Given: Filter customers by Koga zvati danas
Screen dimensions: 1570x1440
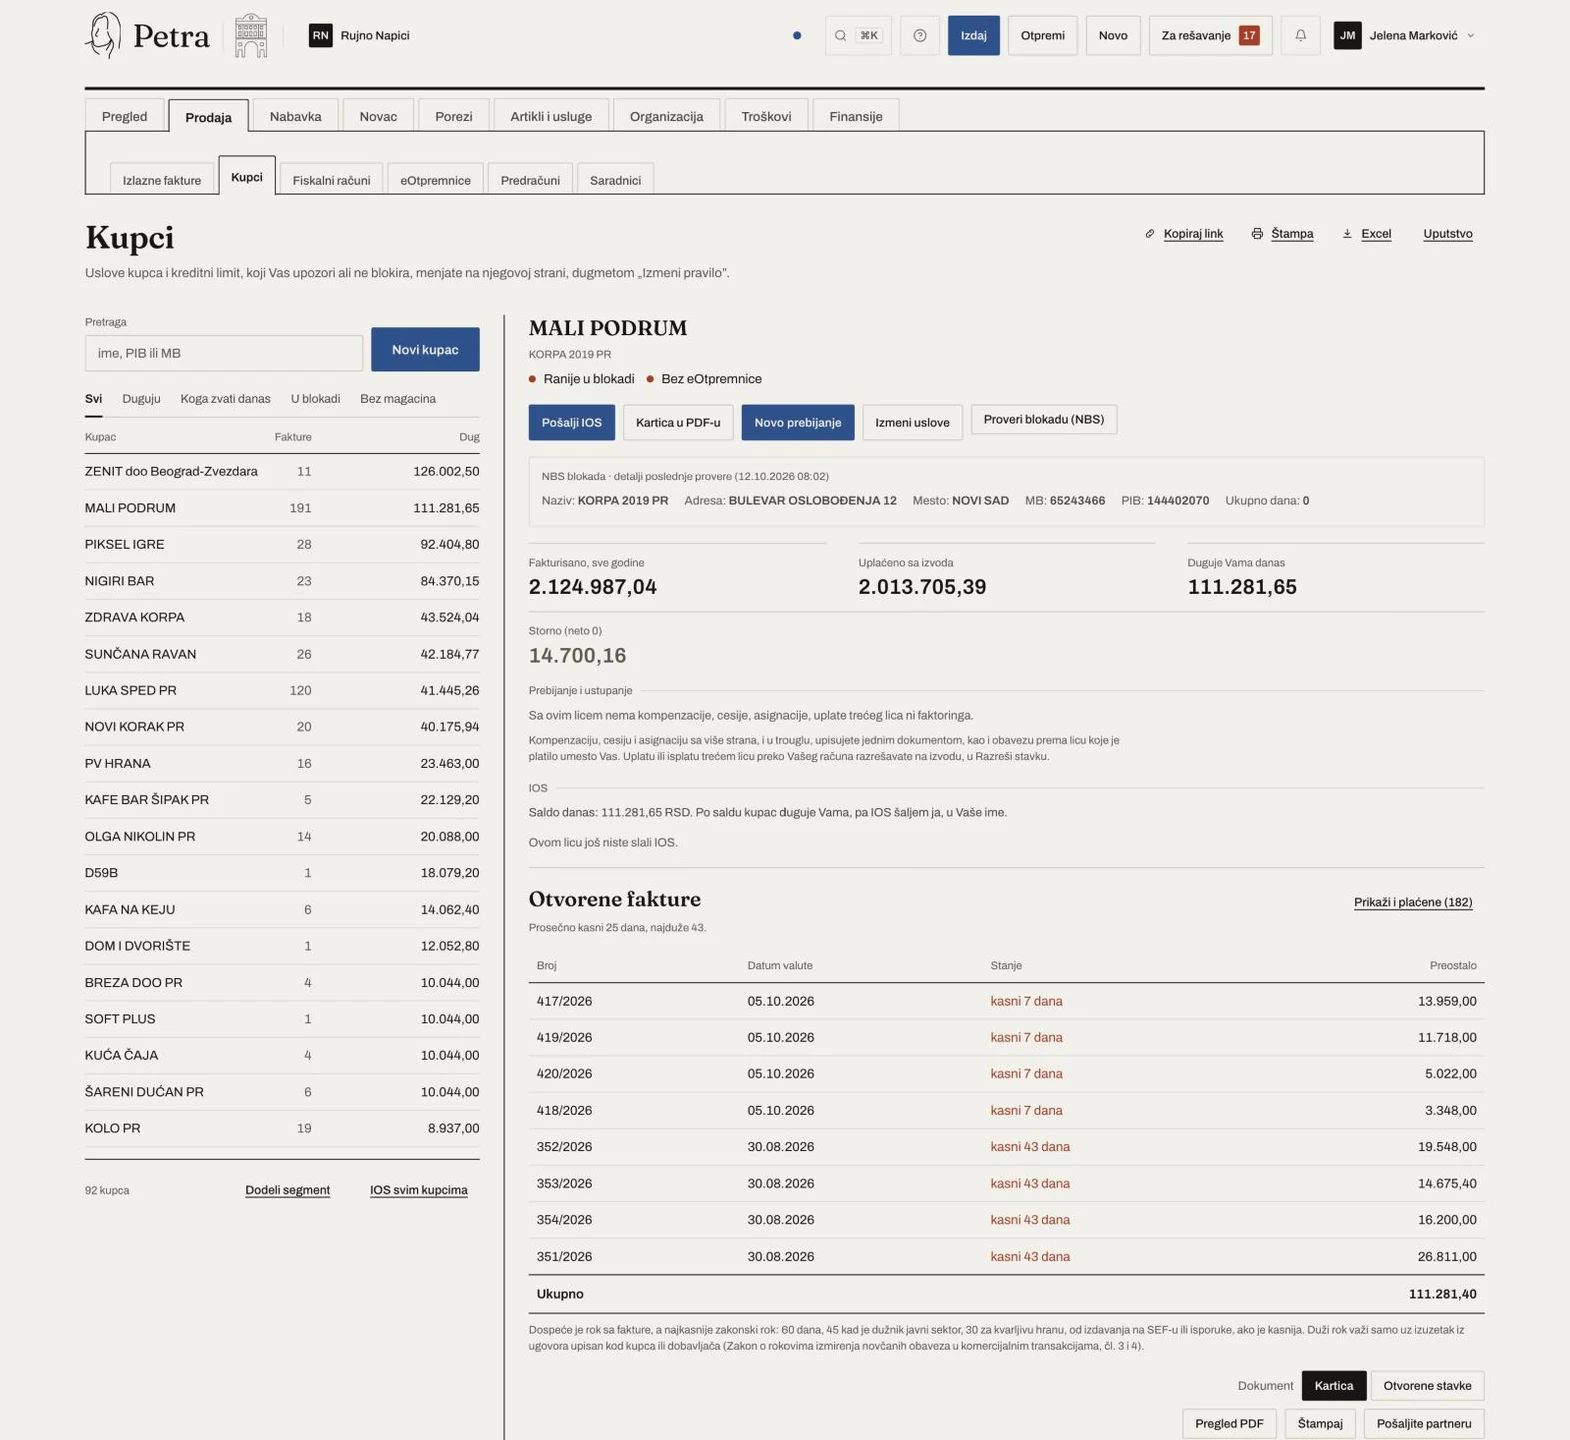Looking at the screenshot, I should coord(225,399).
